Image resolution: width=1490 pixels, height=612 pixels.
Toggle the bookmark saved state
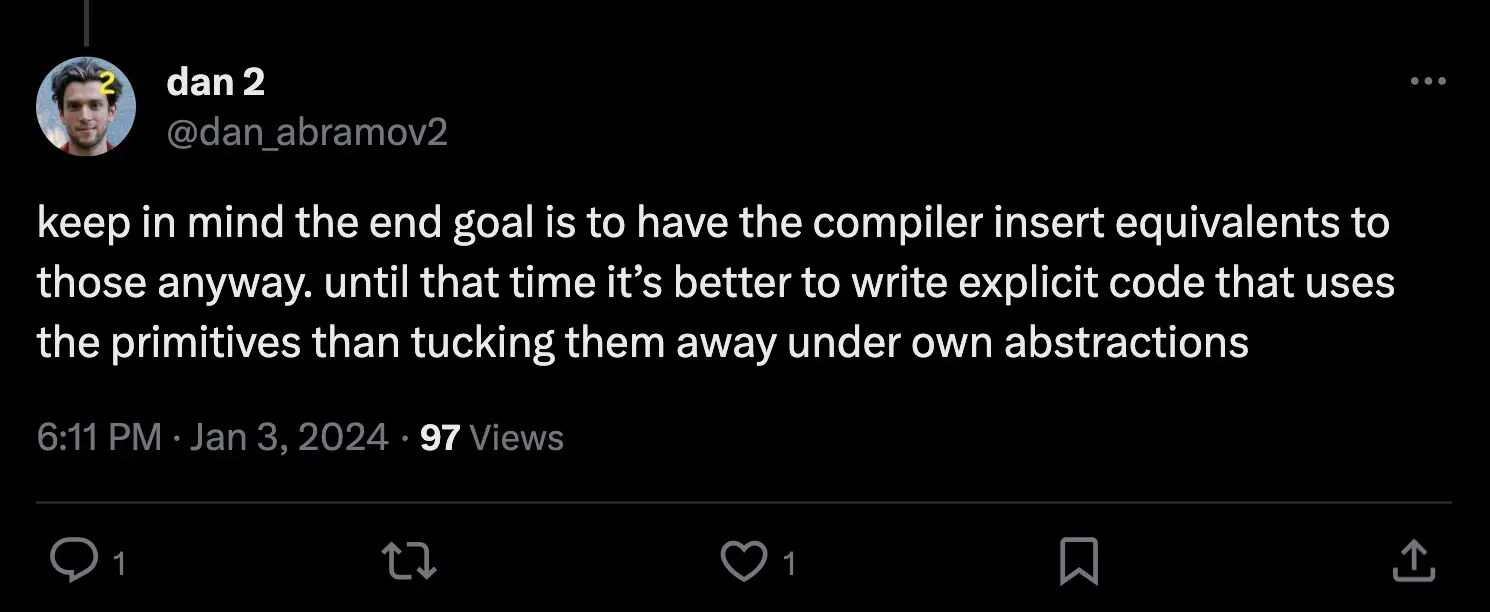coord(1078,562)
